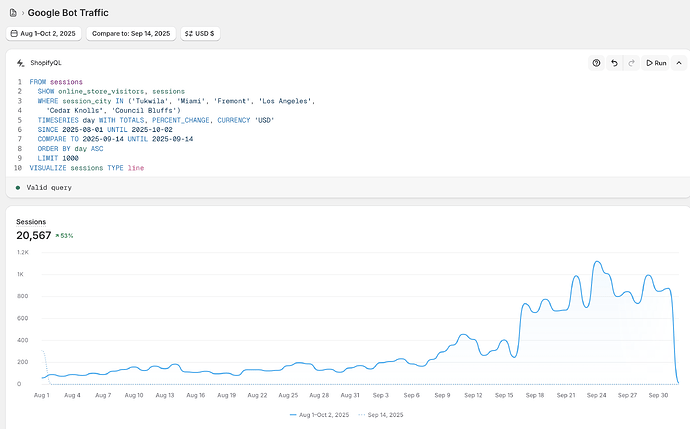
Task: Click the currency exchange icon beside USD
Action: [190, 34]
